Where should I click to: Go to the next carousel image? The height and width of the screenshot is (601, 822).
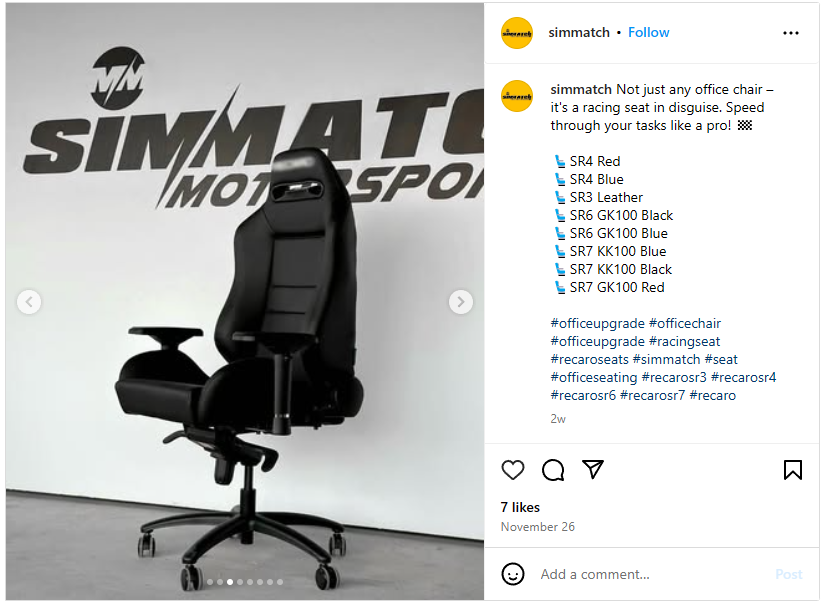pos(461,302)
